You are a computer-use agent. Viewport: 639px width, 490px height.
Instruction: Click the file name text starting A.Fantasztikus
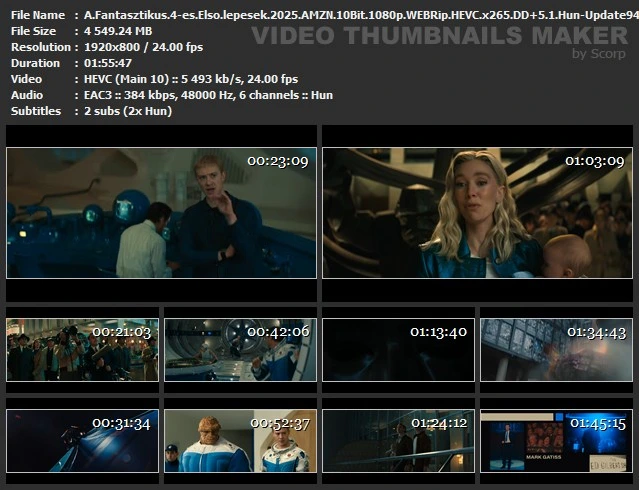tap(361, 15)
